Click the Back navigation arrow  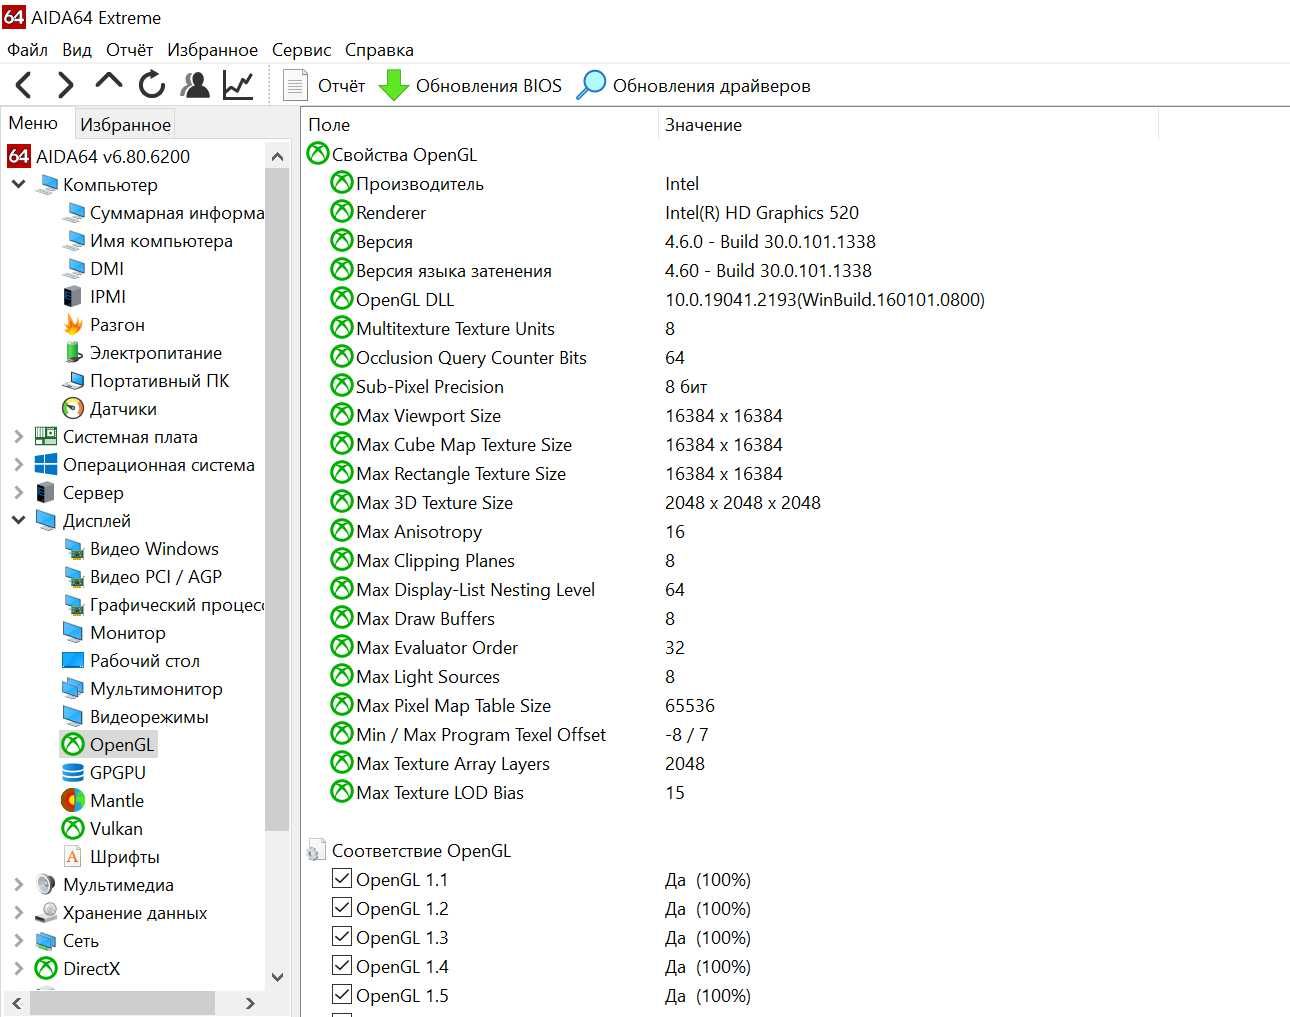pos(24,85)
